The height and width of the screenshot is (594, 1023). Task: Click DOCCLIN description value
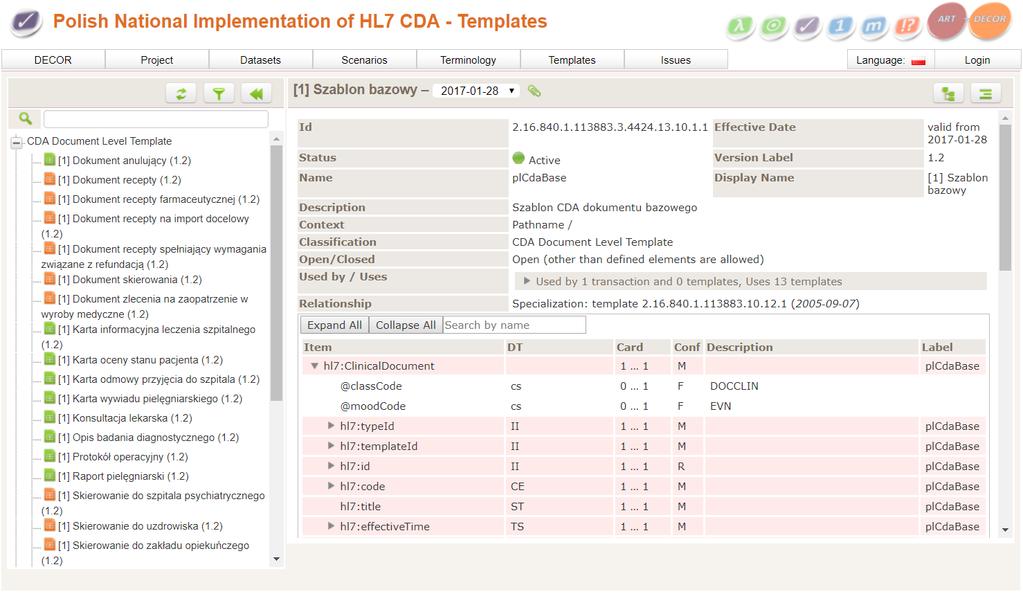(734, 386)
